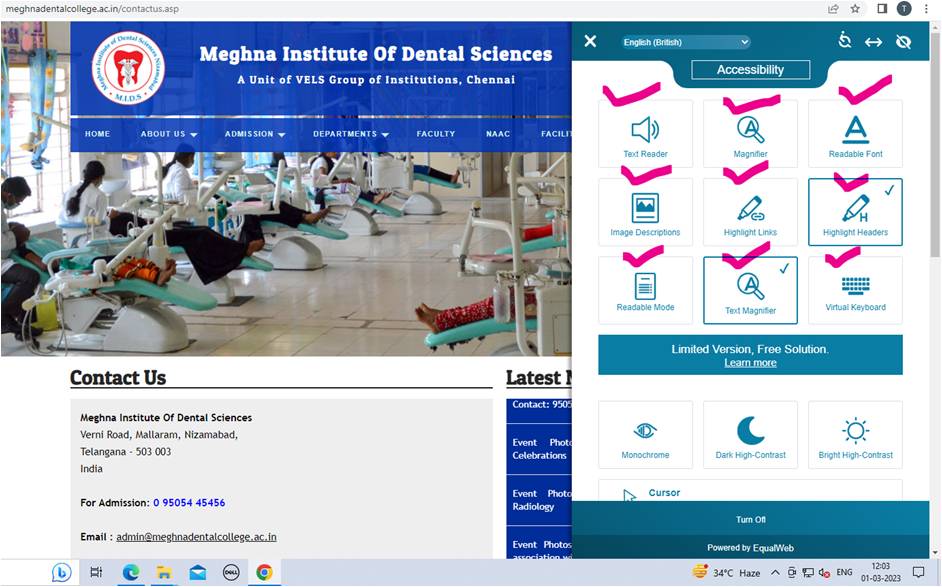
Task: Expand the DEPARTMENTS menu
Action: (x=351, y=134)
